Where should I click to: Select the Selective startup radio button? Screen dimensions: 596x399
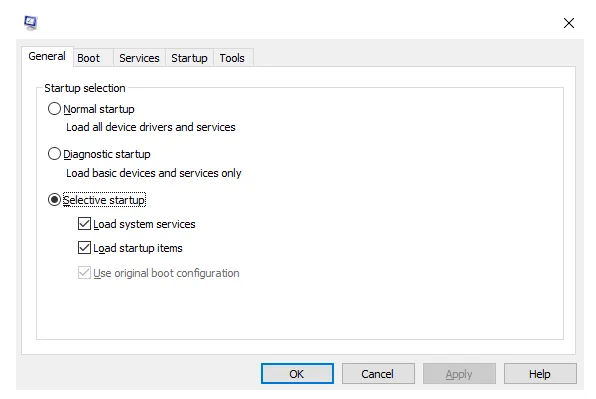pos(54,200)
